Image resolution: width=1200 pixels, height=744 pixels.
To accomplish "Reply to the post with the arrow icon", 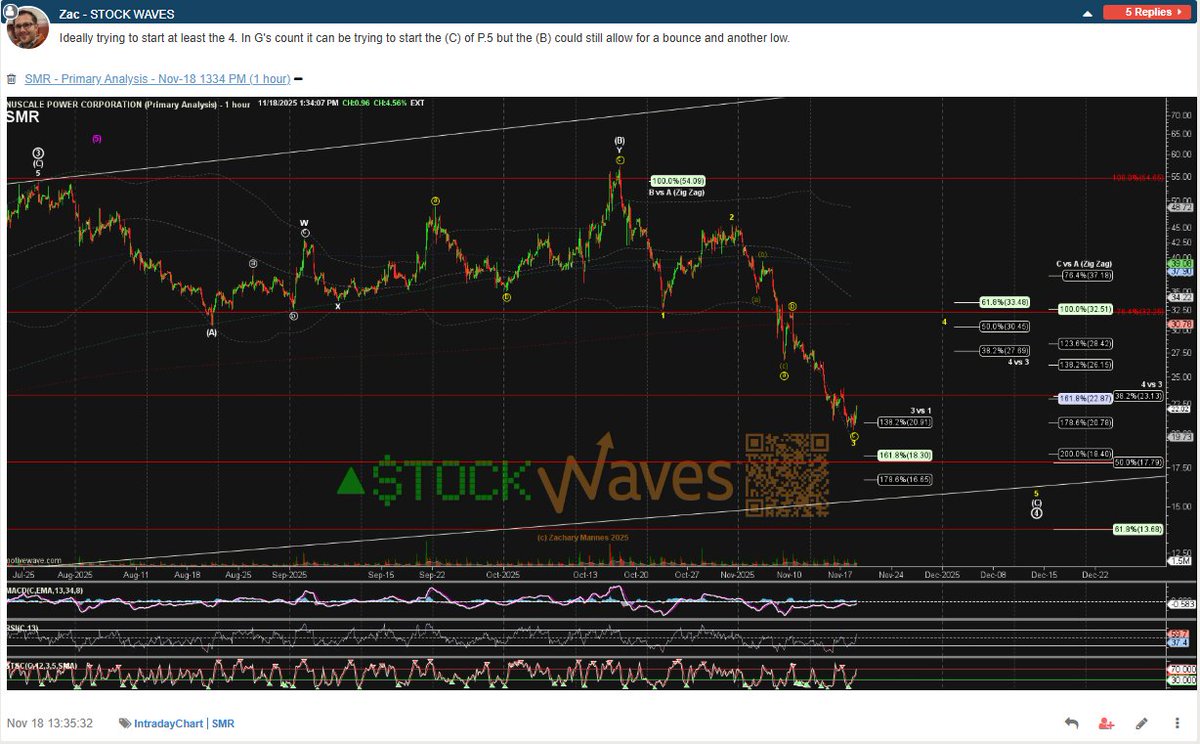I will pyautogui.click(x=1071, y=723).
